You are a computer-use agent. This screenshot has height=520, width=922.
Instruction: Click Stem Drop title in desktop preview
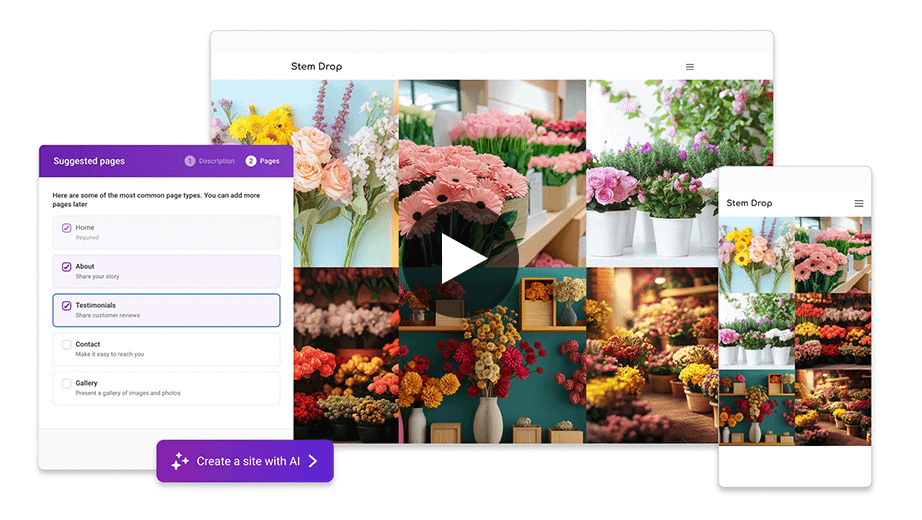(x=316, y=67)
